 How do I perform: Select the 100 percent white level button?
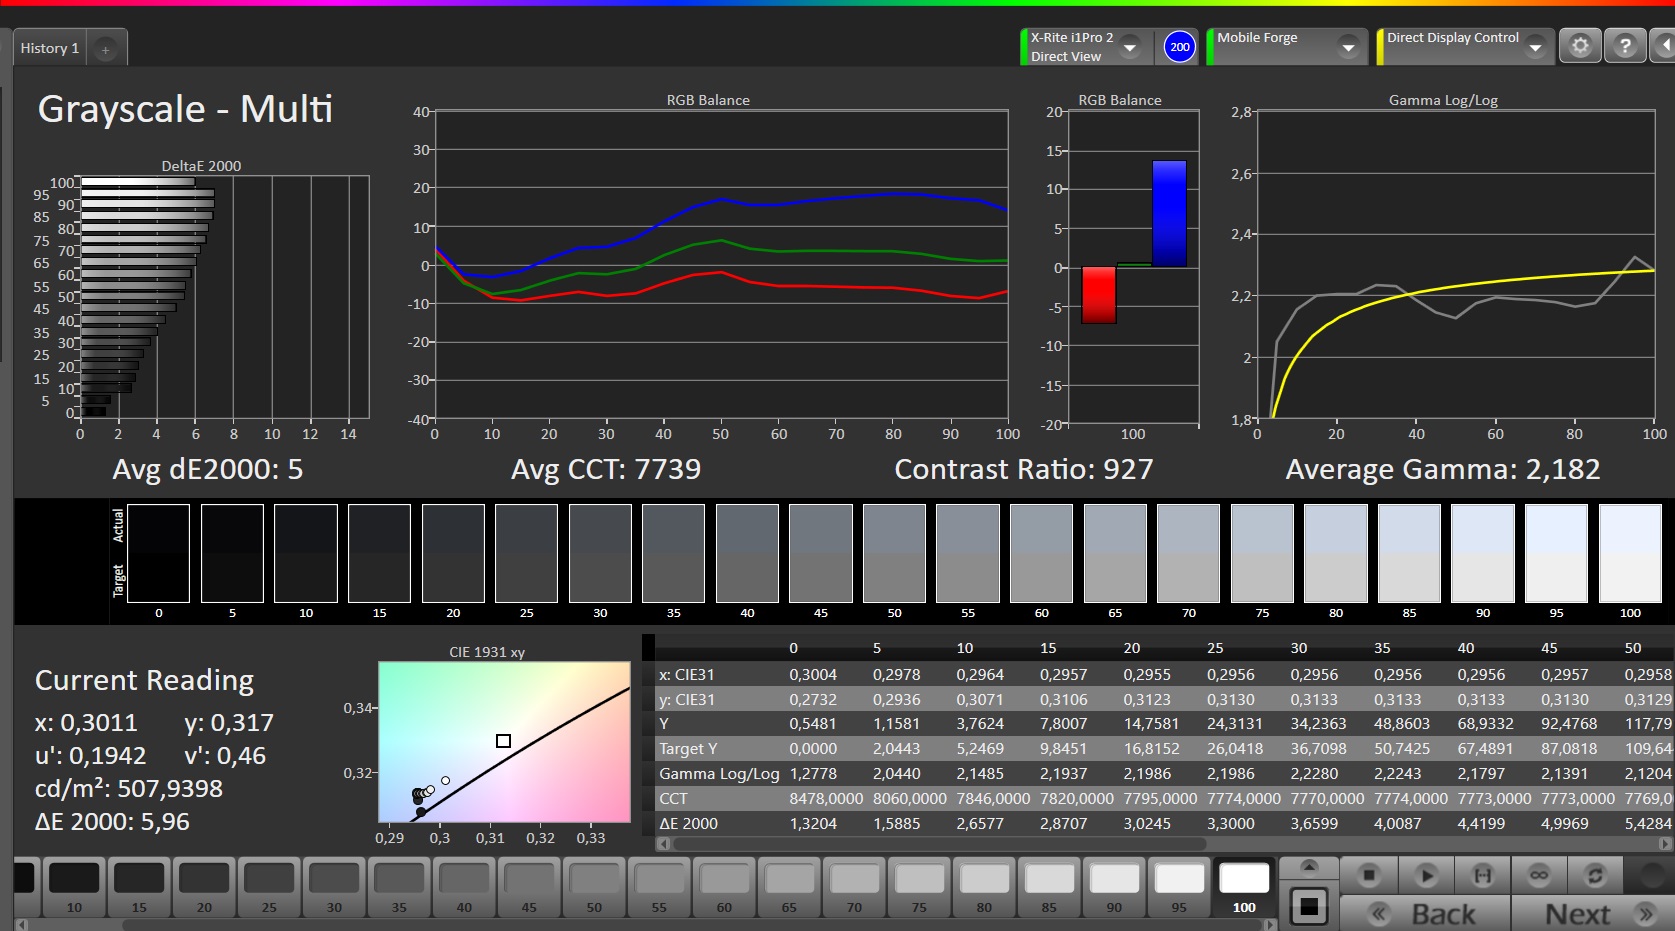1244,887
